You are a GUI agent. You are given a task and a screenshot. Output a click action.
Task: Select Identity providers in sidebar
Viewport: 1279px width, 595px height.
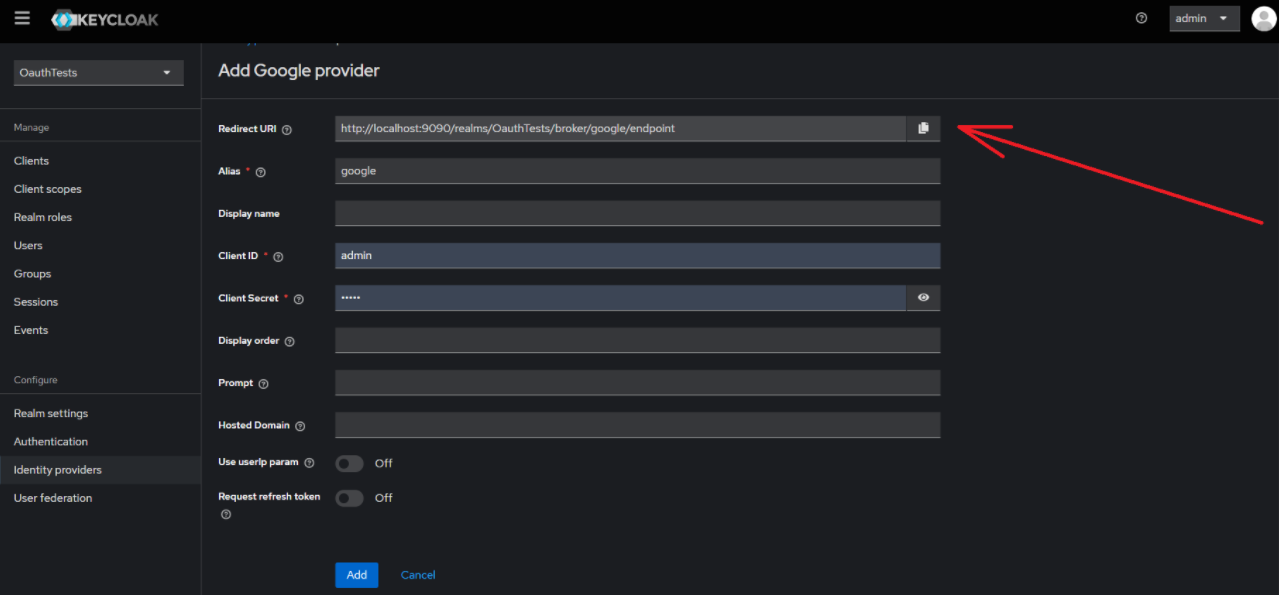tap(100, 470)
